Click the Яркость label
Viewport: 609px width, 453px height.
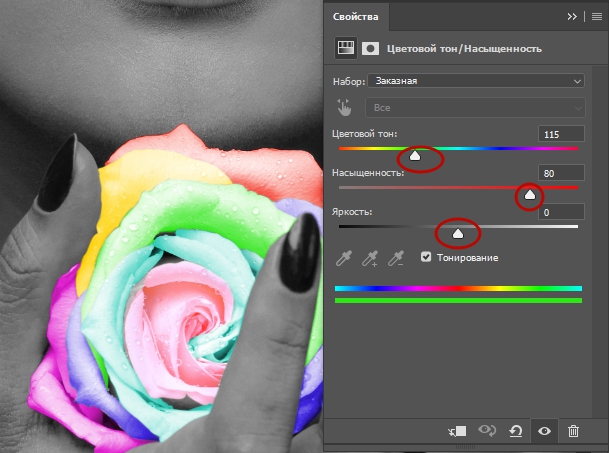click(352, 212)
